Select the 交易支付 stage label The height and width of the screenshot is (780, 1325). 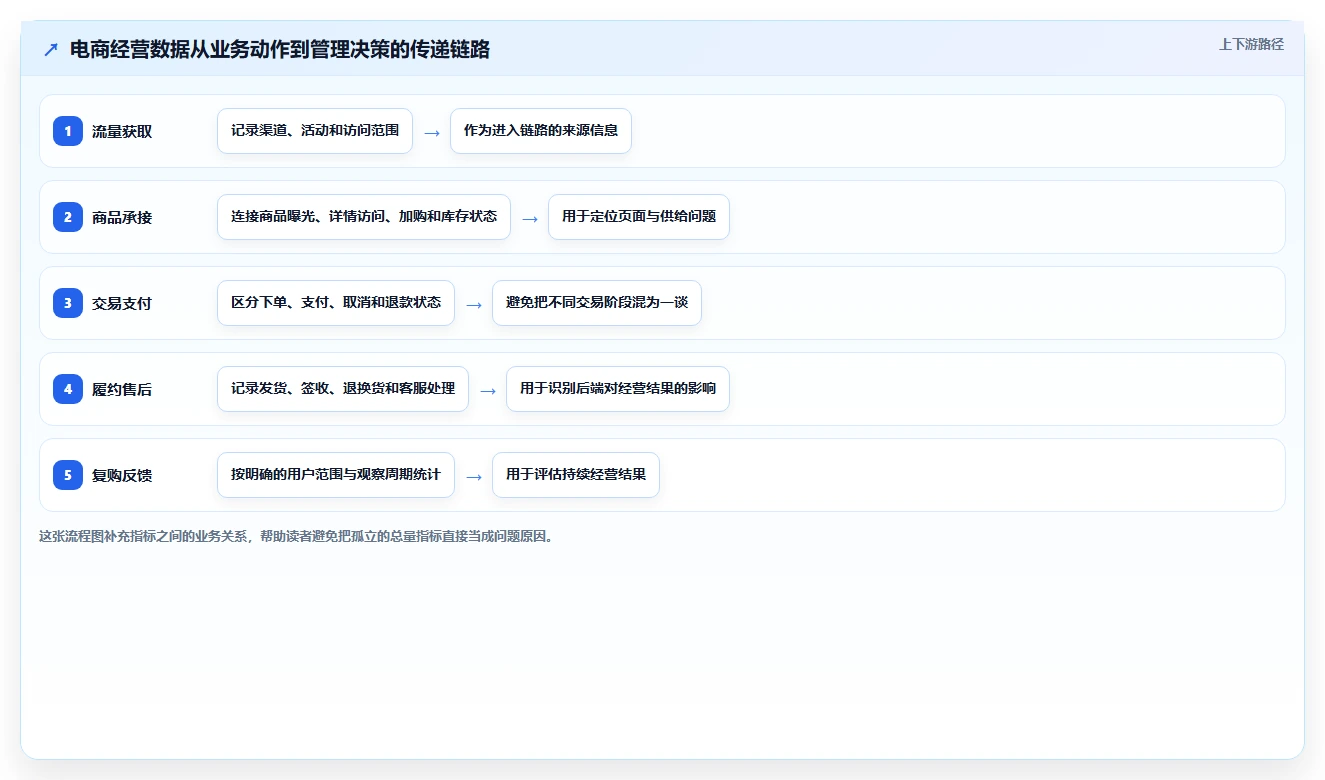(122, 303)
